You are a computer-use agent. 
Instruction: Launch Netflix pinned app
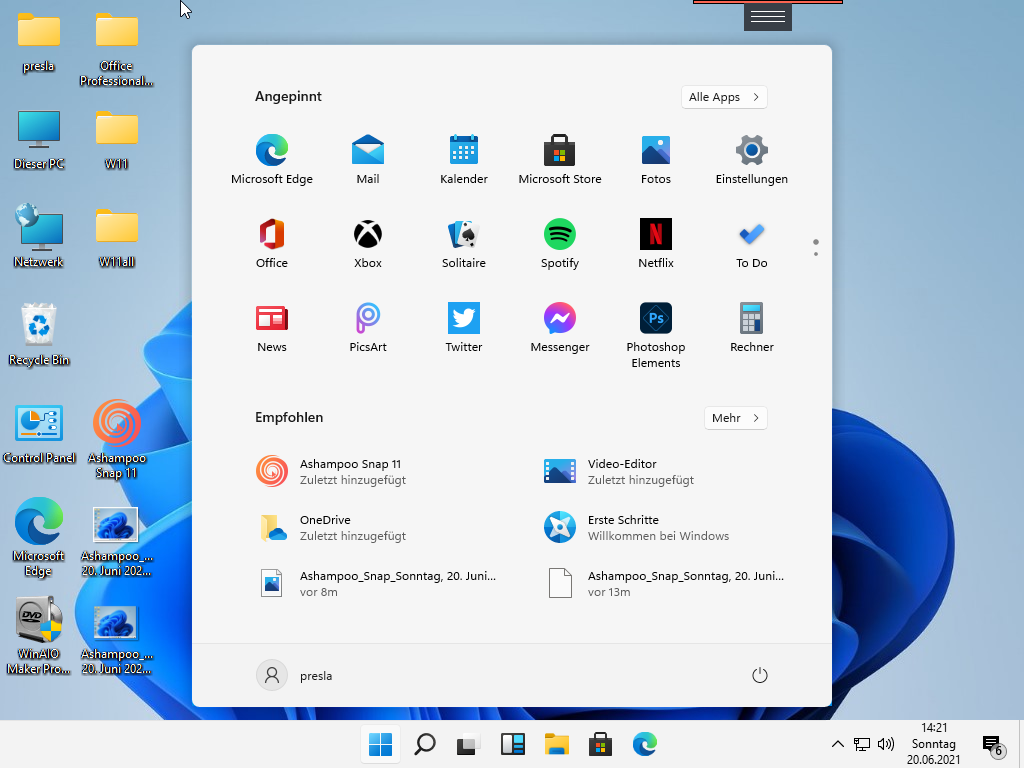[656, 244]
